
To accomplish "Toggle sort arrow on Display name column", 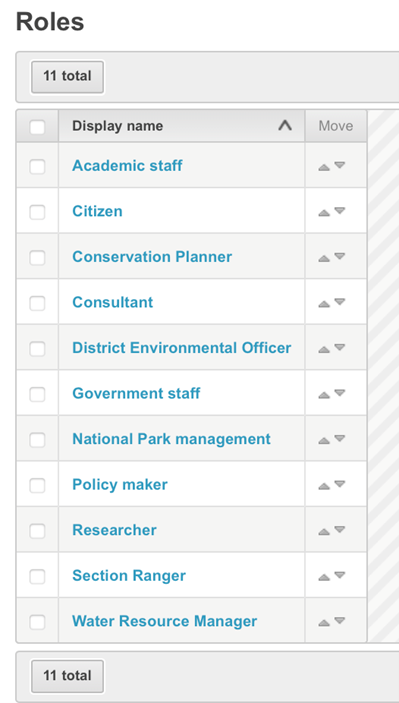I will (x=285, y=126).
